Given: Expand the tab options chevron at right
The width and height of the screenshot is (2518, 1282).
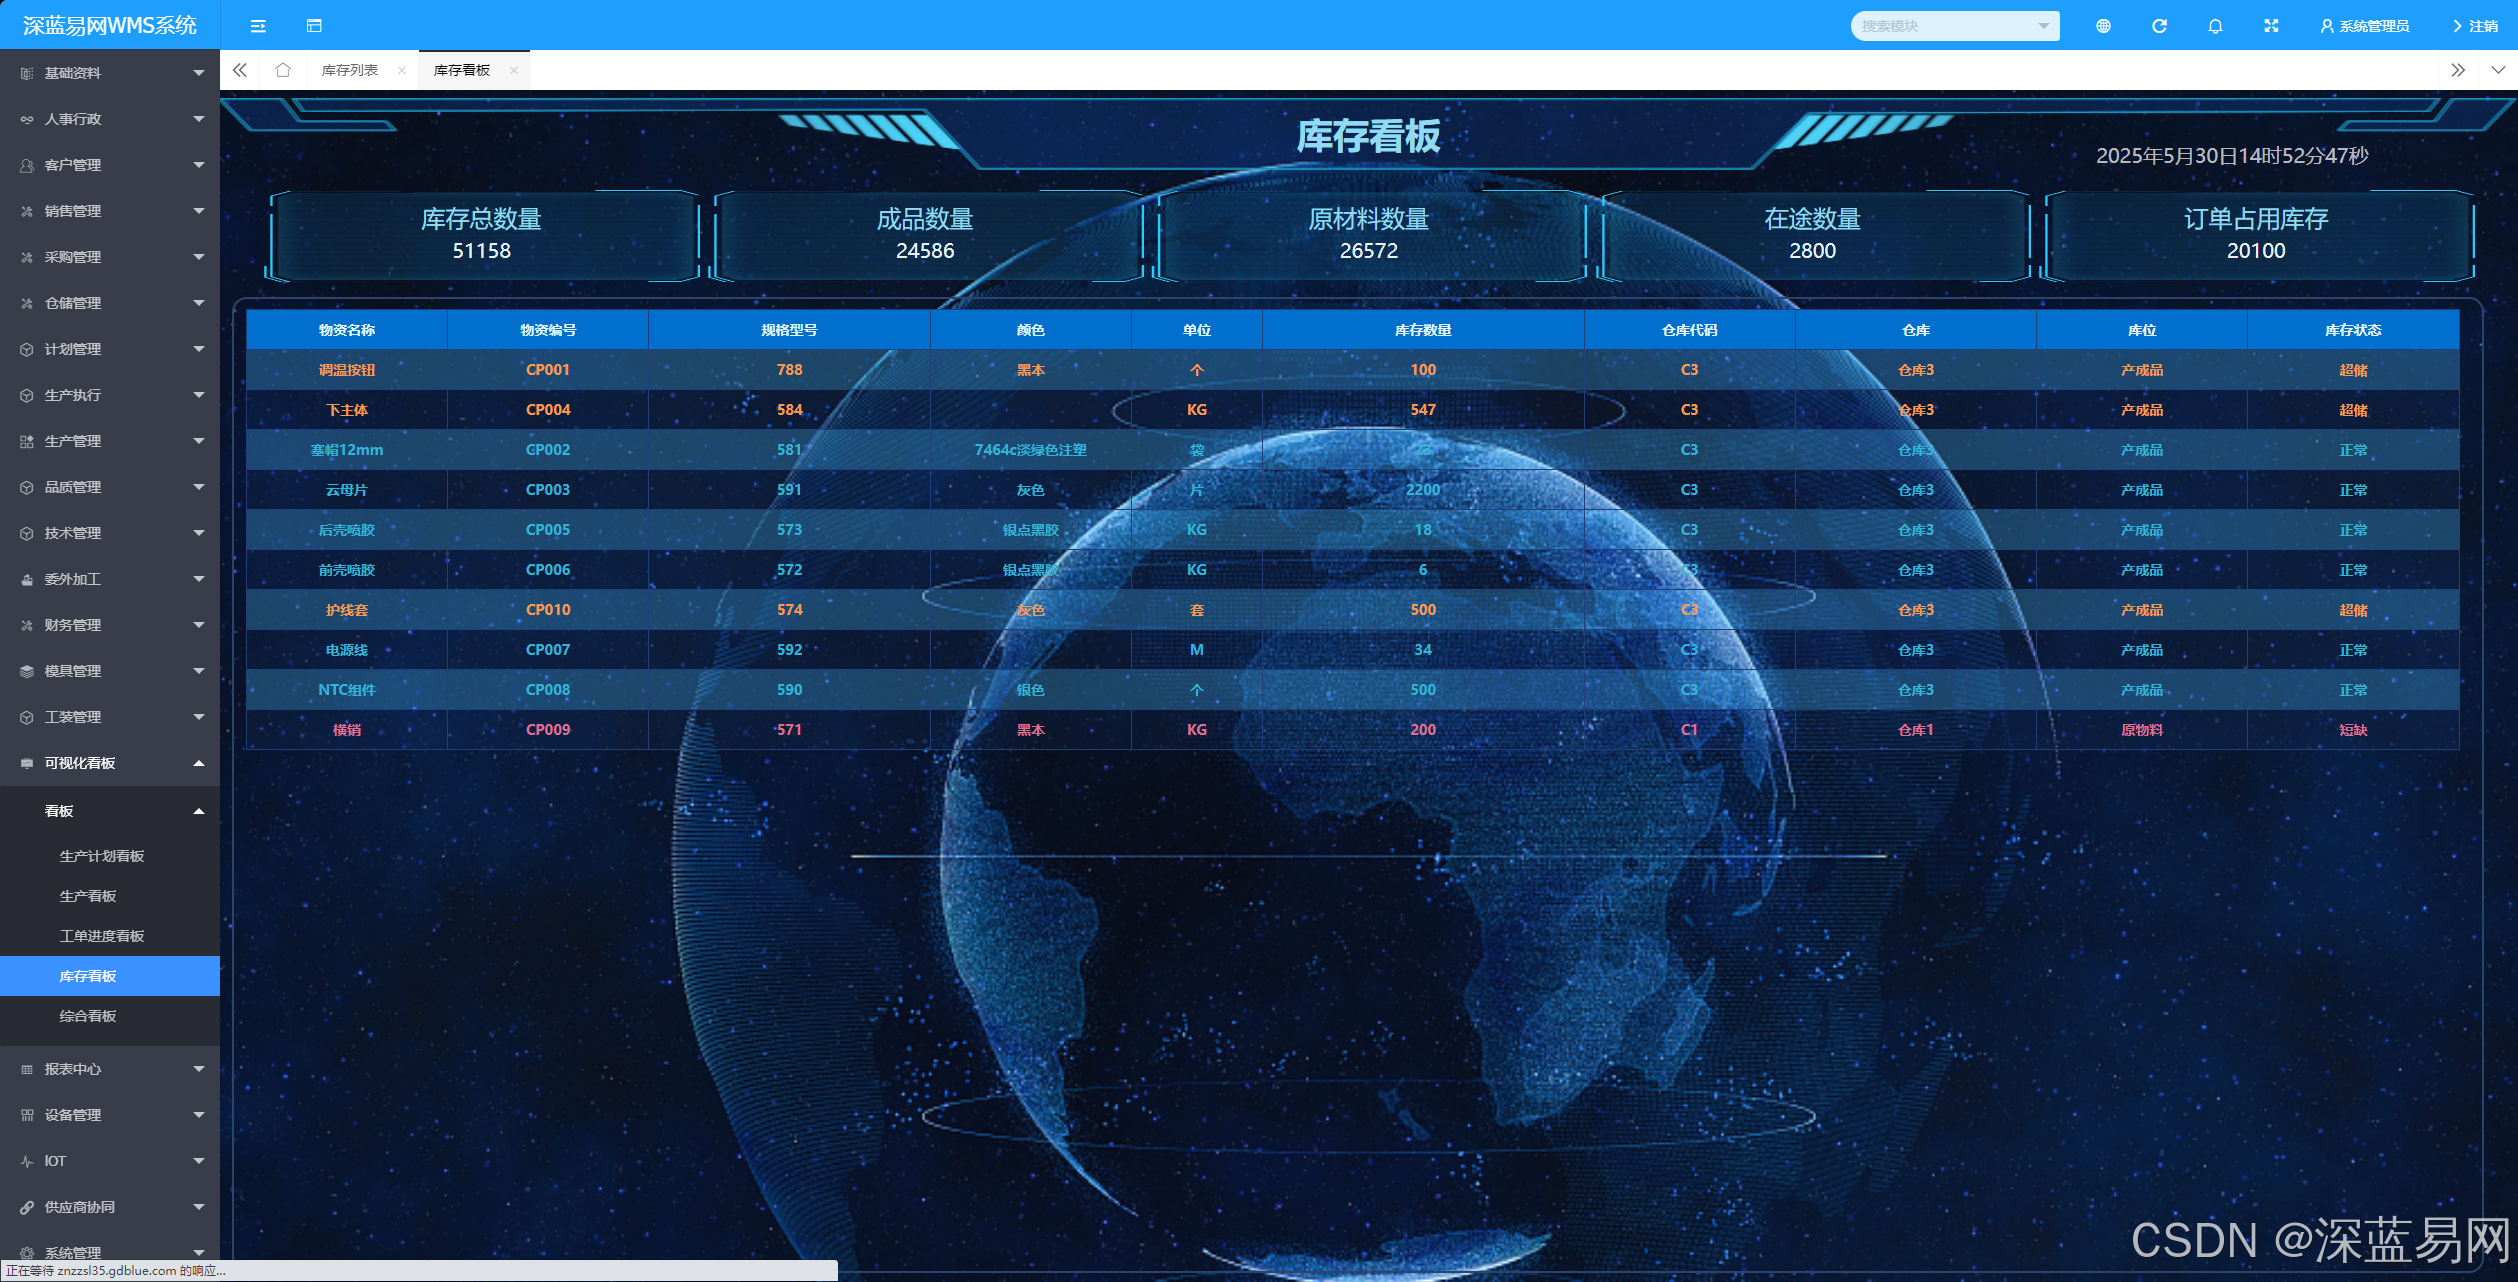Looking at the screenshot, I should pyautogui.click(x=2497, y=70).
